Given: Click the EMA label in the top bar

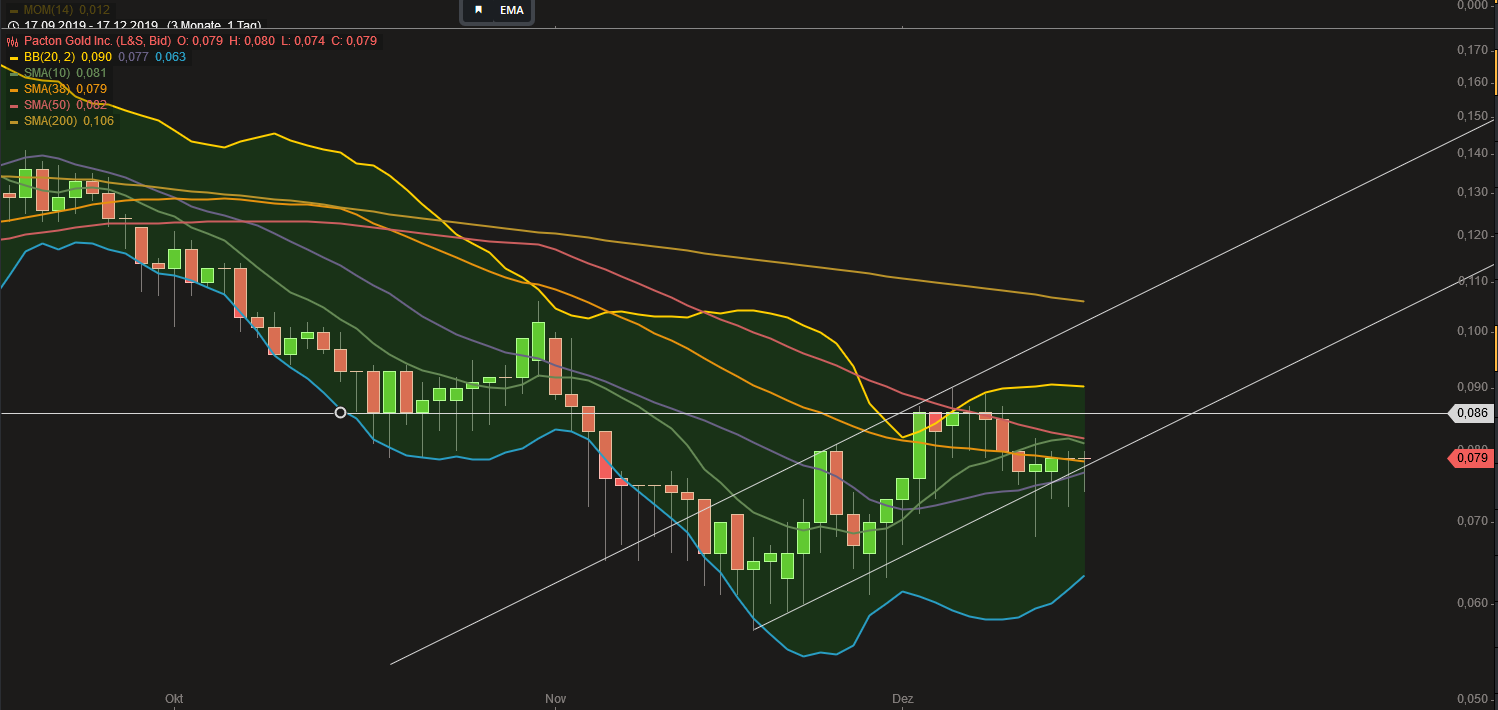Looking at the screenshot, I should 511,10.
